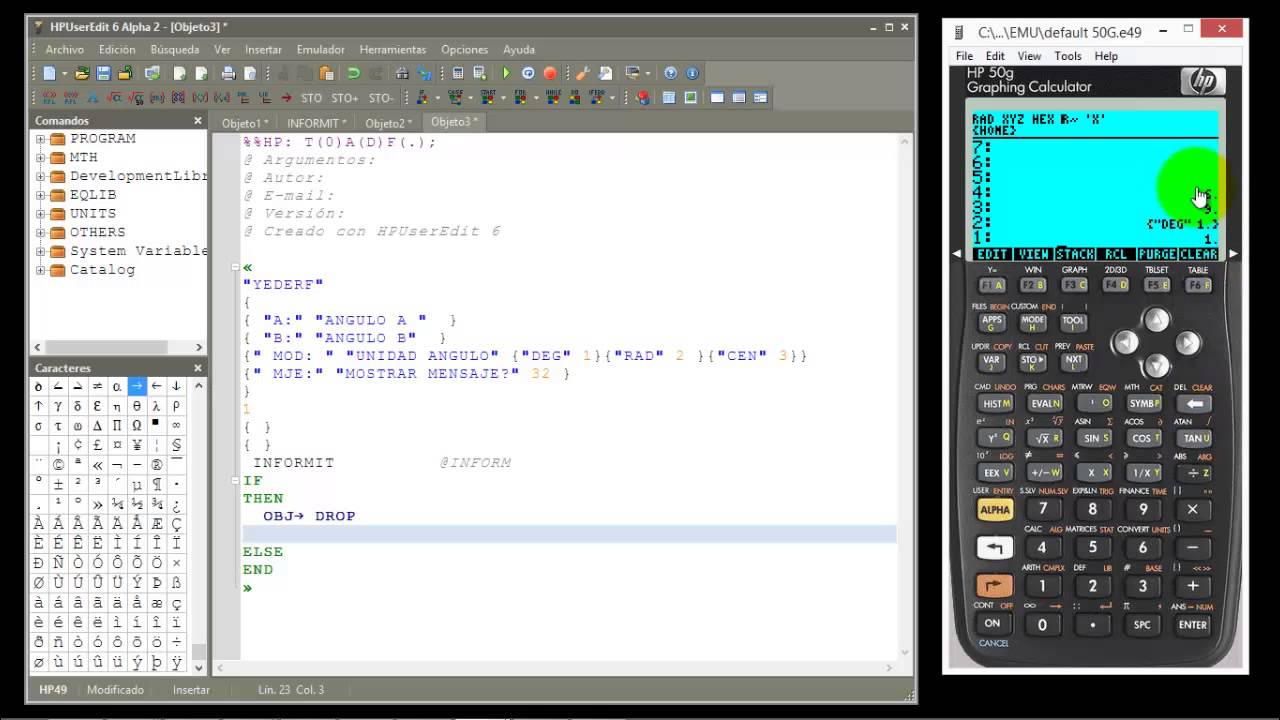This screenshot has height=720, width=1280.
Task: Click the calculator EVAL key
Action: coord(1045,403)
